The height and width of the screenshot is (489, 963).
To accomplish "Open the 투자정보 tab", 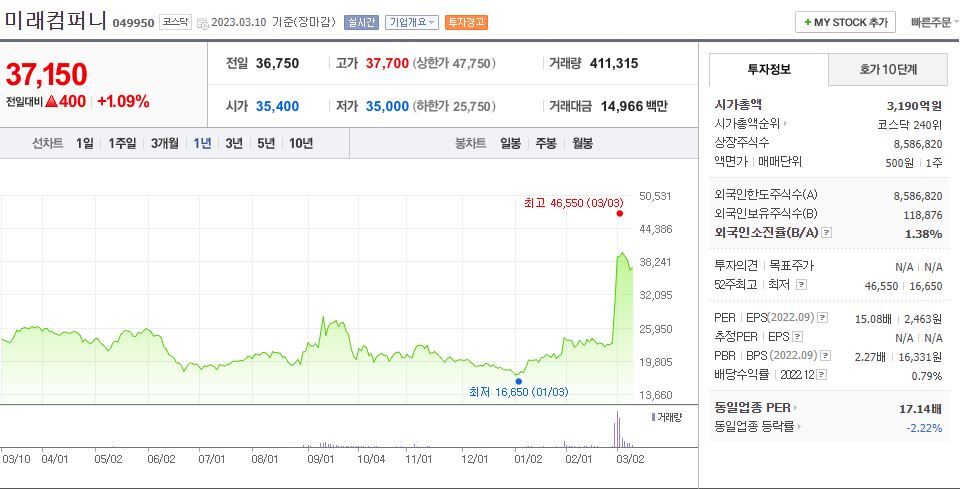I will tap(769, 69).
